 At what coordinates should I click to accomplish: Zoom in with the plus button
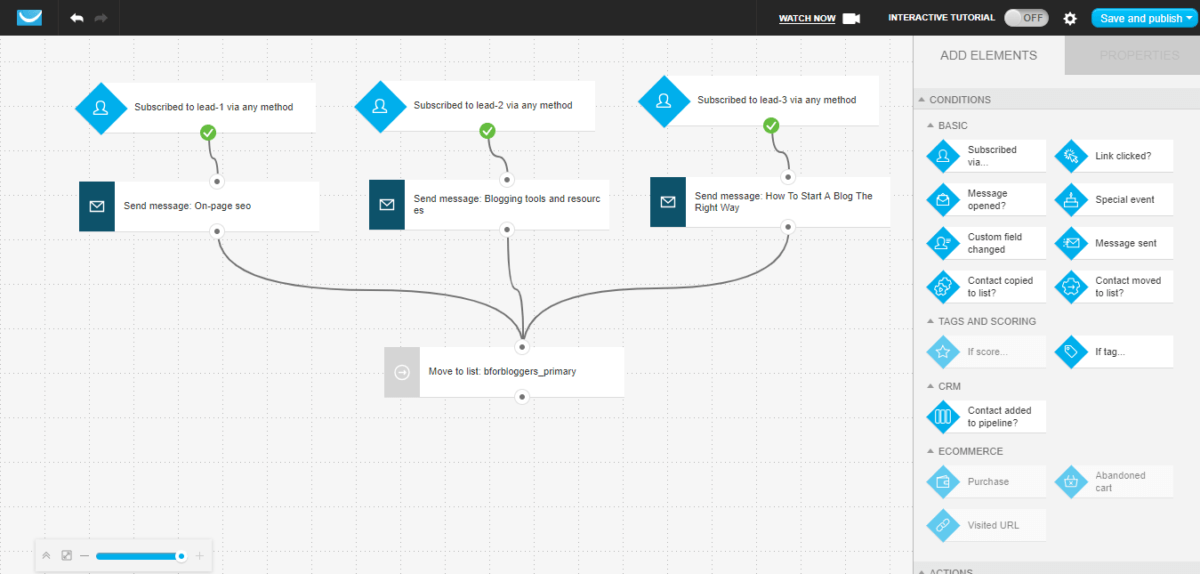[200, 556]
